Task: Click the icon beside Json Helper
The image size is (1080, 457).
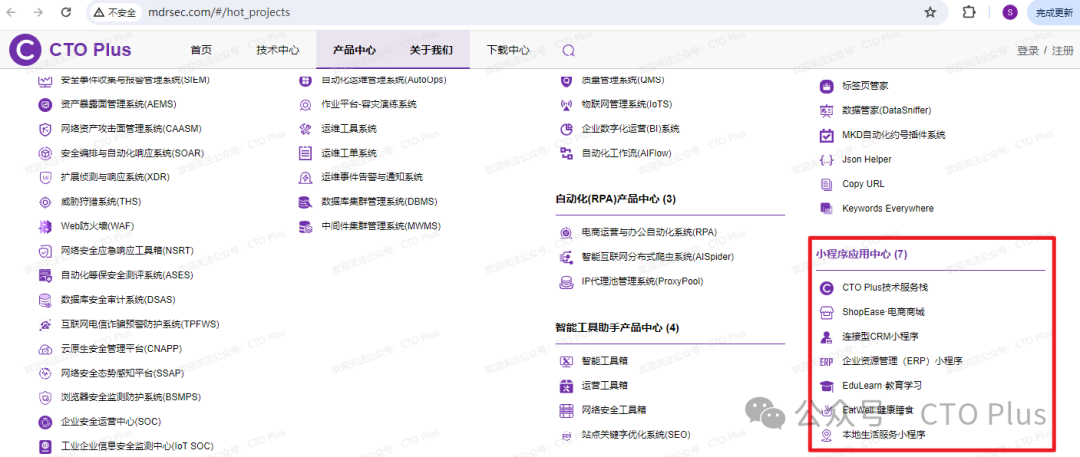Action: tap(827, 160)
